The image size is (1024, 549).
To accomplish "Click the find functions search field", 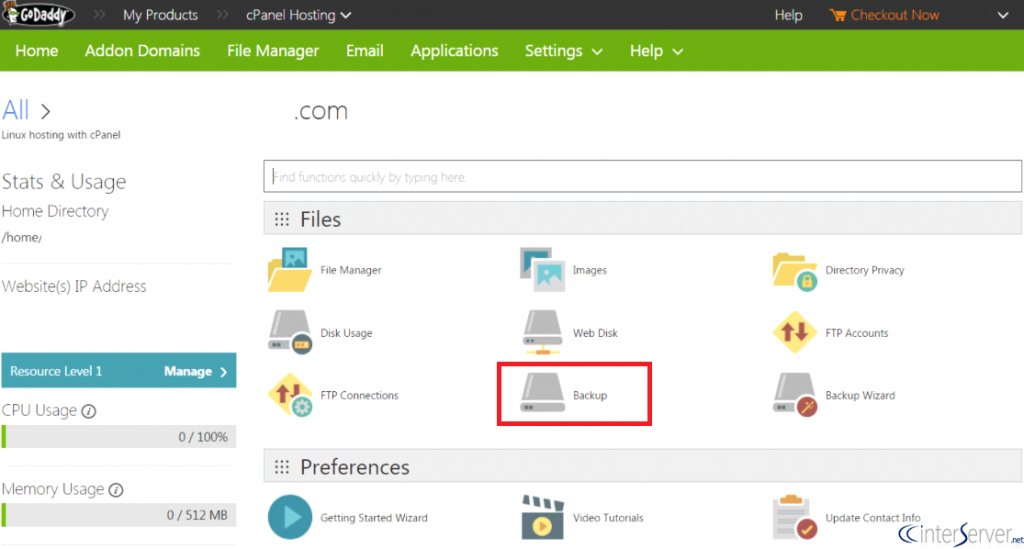I will [x=642, y=177].
